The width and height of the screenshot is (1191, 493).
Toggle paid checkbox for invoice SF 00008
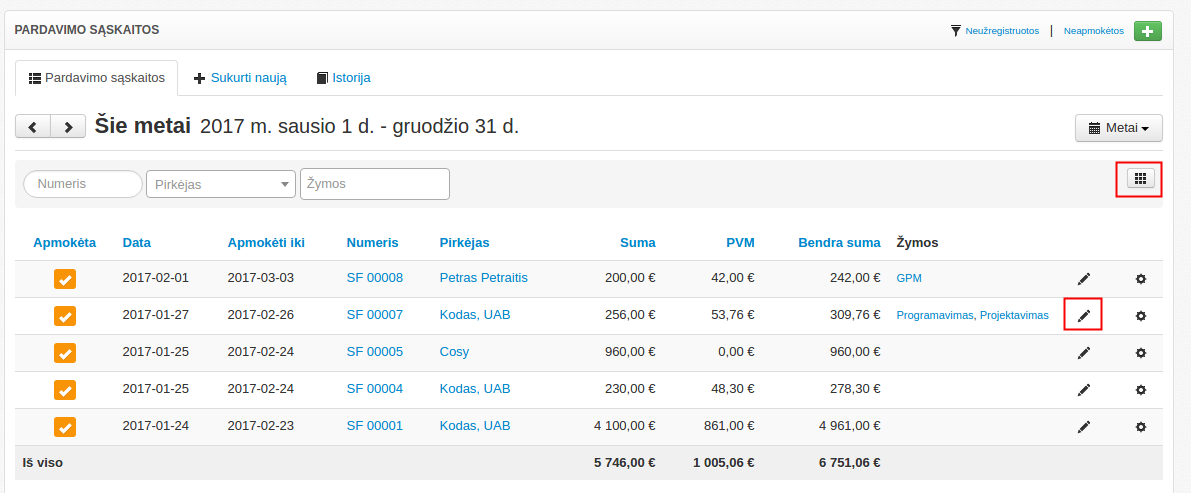[65, 279]
